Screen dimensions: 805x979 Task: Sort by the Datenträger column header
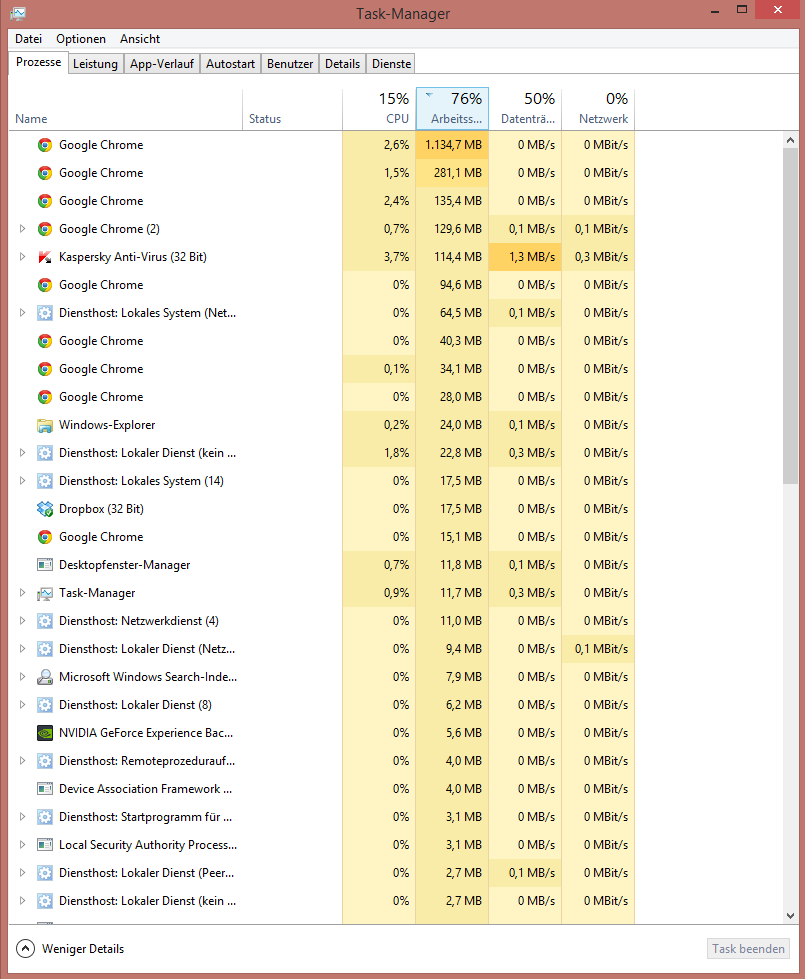click(525, 109)
